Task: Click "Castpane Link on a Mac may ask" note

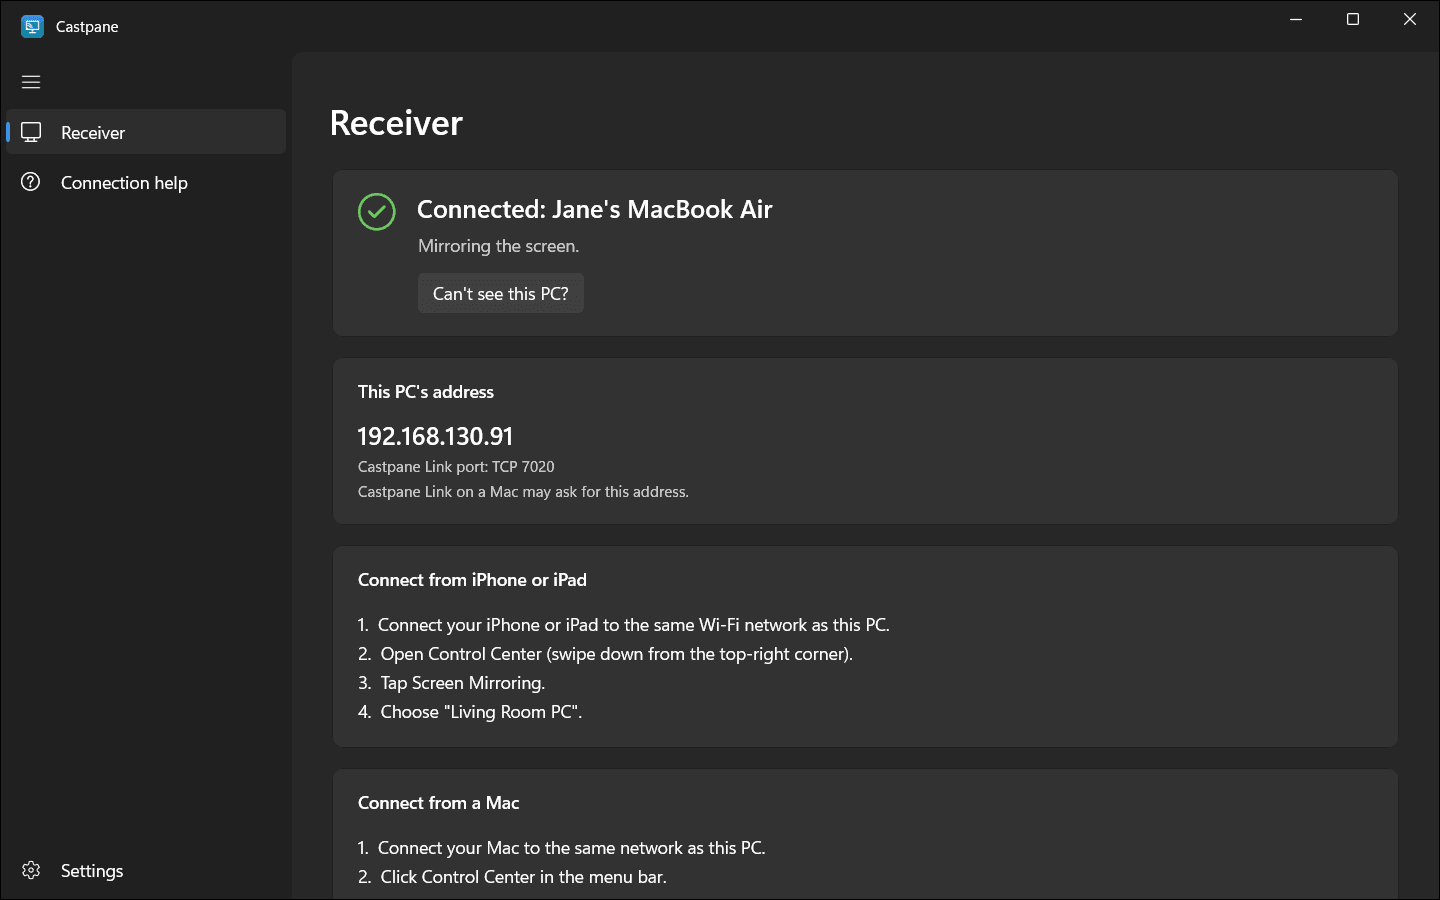Action: tap(523, 492)
